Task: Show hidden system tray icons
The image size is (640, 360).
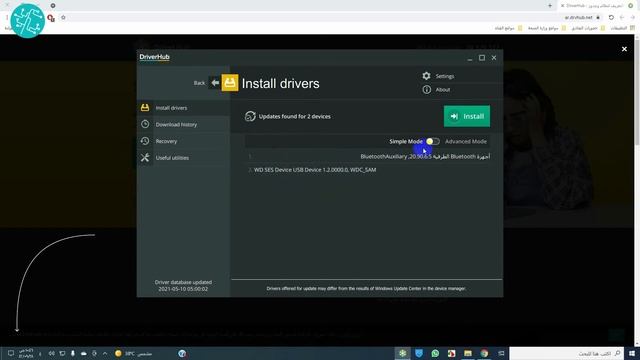Action: 105,353
